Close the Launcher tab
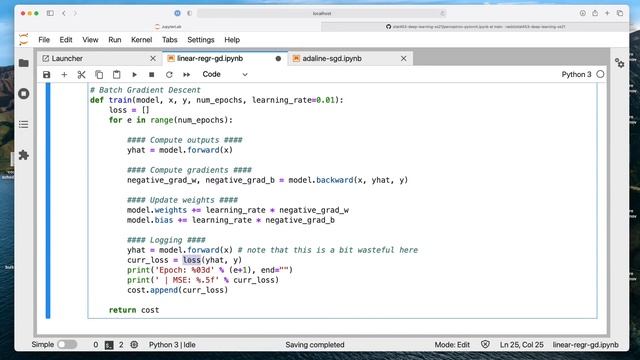 153,59
